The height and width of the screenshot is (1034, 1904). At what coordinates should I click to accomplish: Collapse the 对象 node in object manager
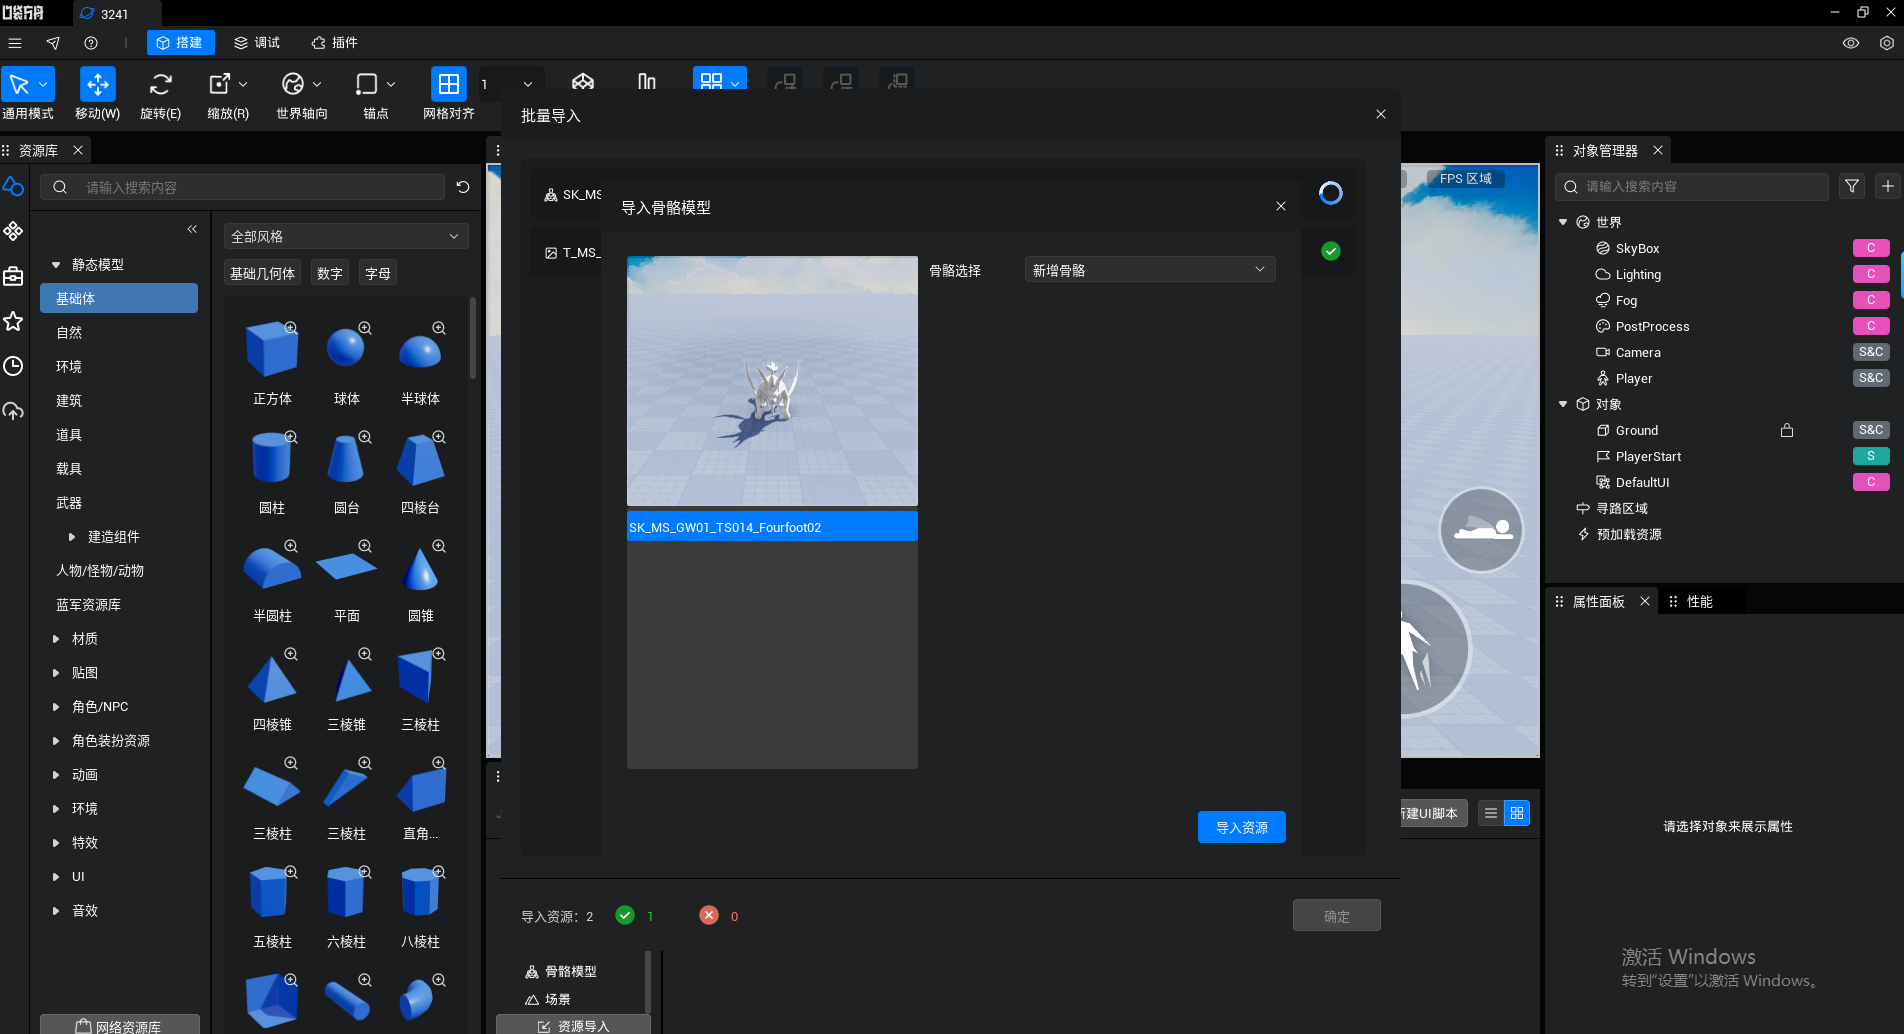pyautogui.click(x=1563, y=404)
